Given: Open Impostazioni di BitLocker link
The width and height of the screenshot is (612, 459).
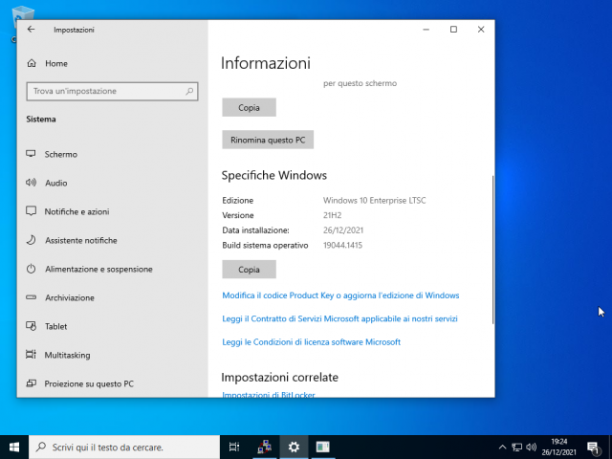Looking at the screenshot, I should [x=269, y=395].
